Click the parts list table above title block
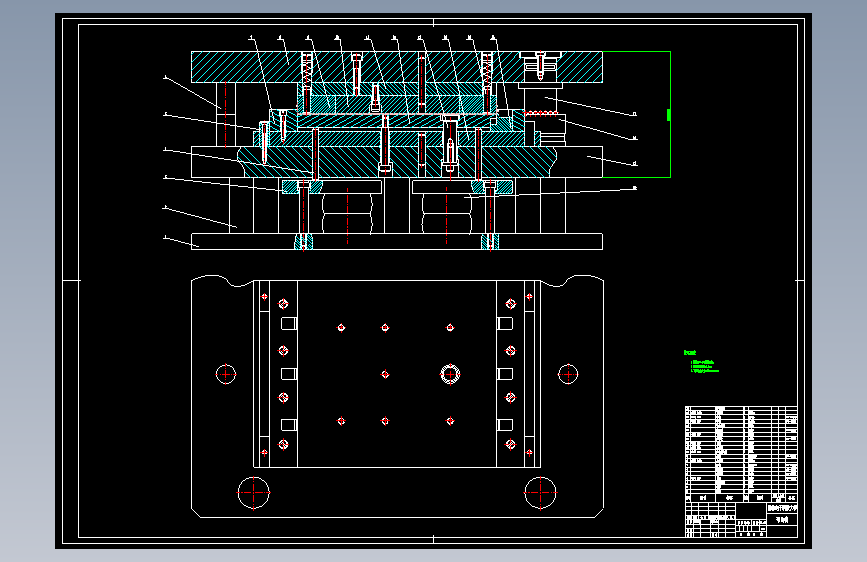Image resolution: width=867 pixels, height=562 pixels. 741,454
